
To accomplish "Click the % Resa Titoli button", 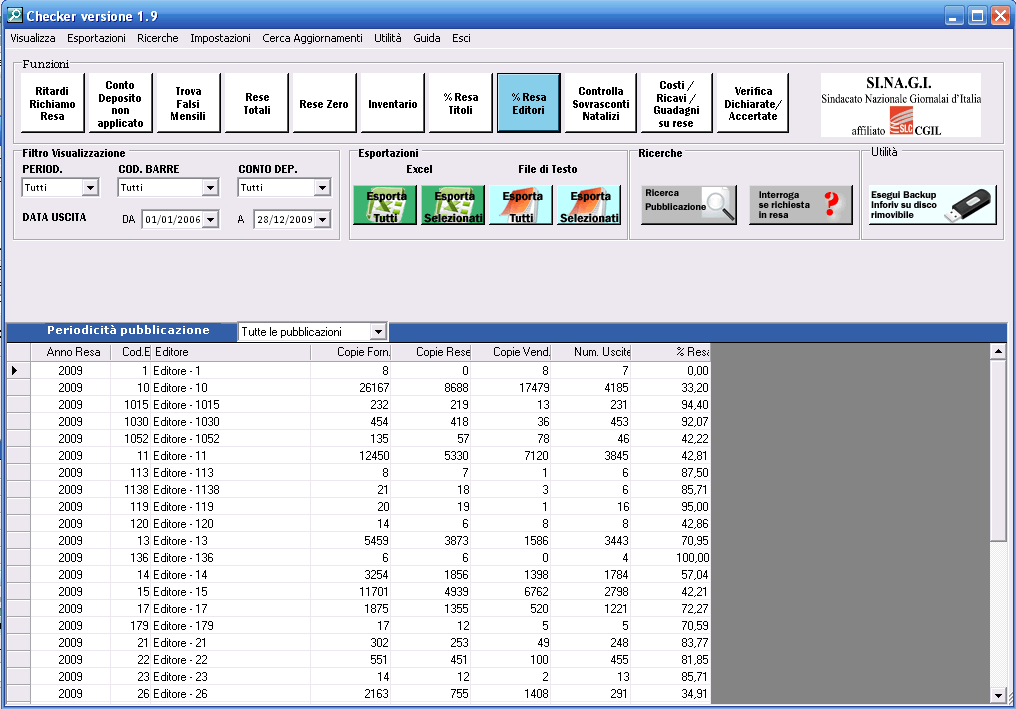I will point(461,103).
